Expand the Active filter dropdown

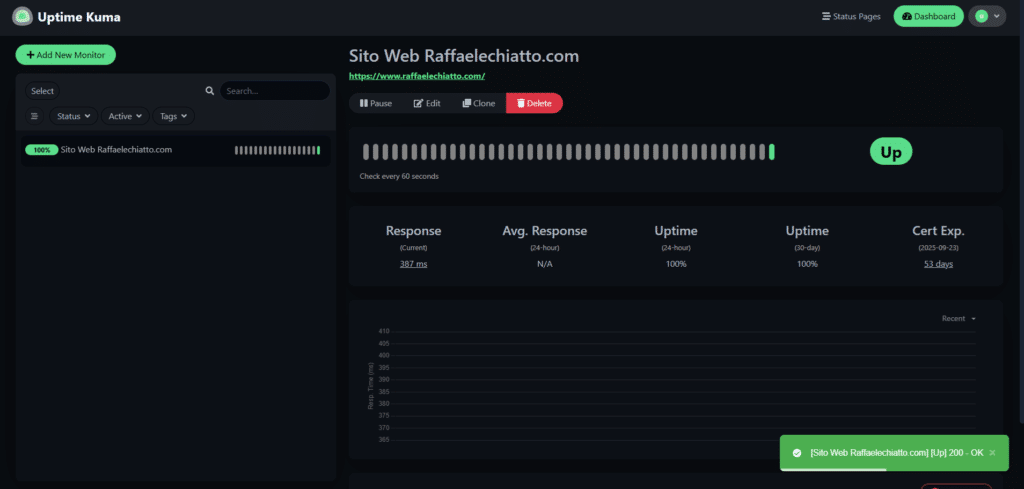pos(125,116)
